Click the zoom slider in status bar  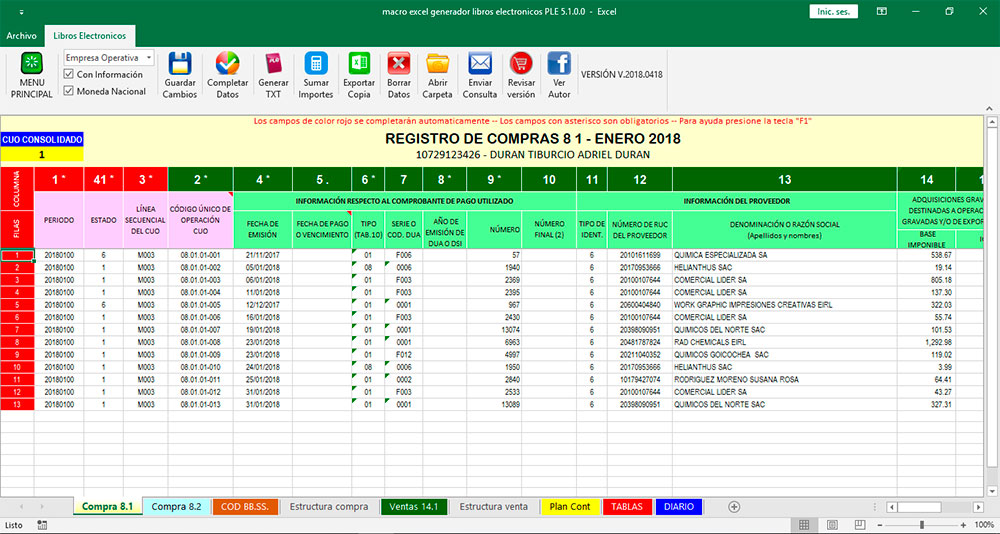921,525
